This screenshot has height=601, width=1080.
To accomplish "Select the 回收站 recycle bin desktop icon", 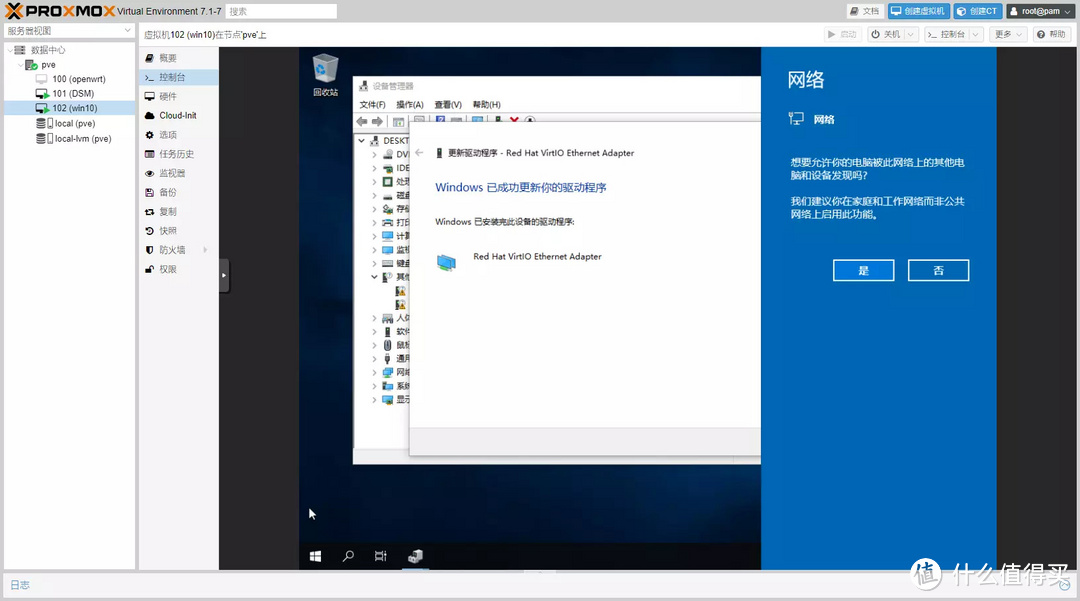I will (x=325, y=75).
